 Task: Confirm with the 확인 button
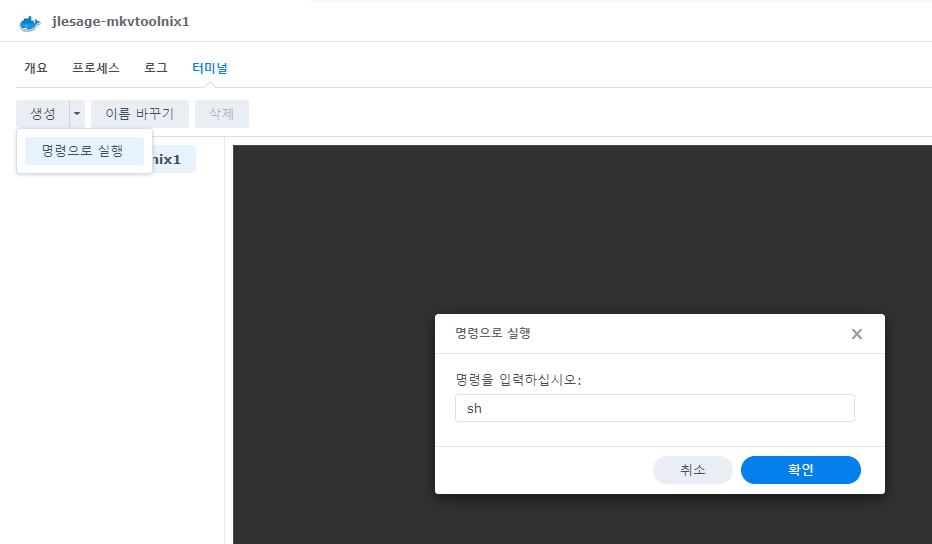[801, 470]
